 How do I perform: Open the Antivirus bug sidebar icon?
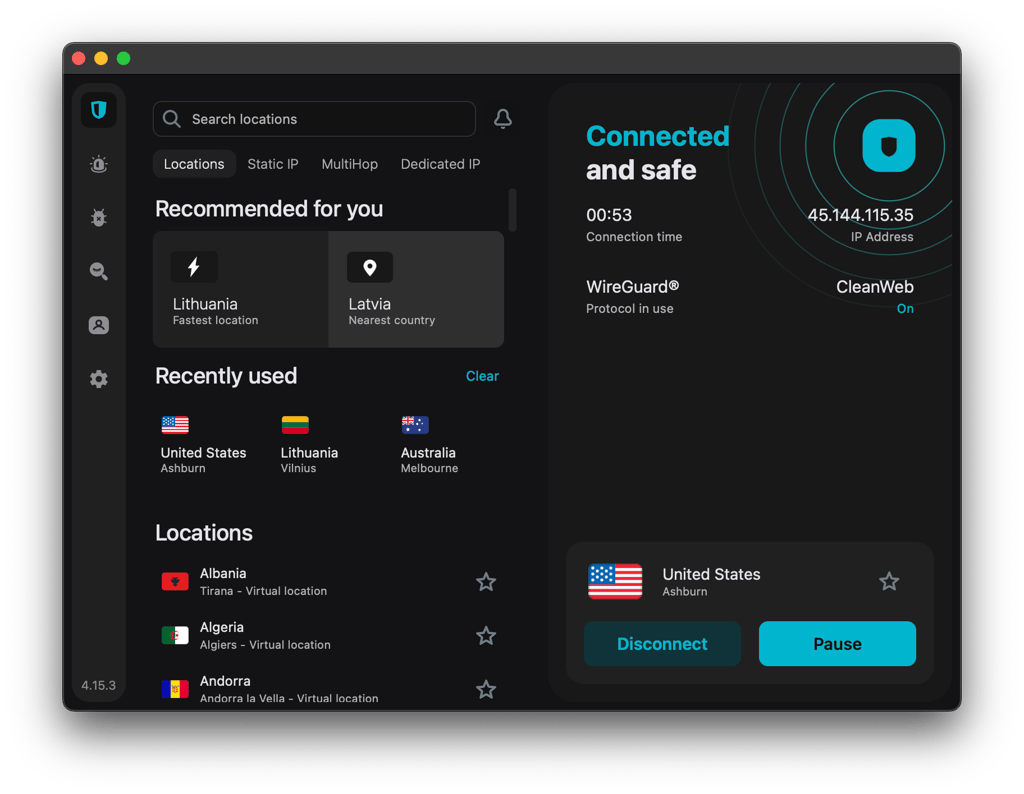pos(99,217)
